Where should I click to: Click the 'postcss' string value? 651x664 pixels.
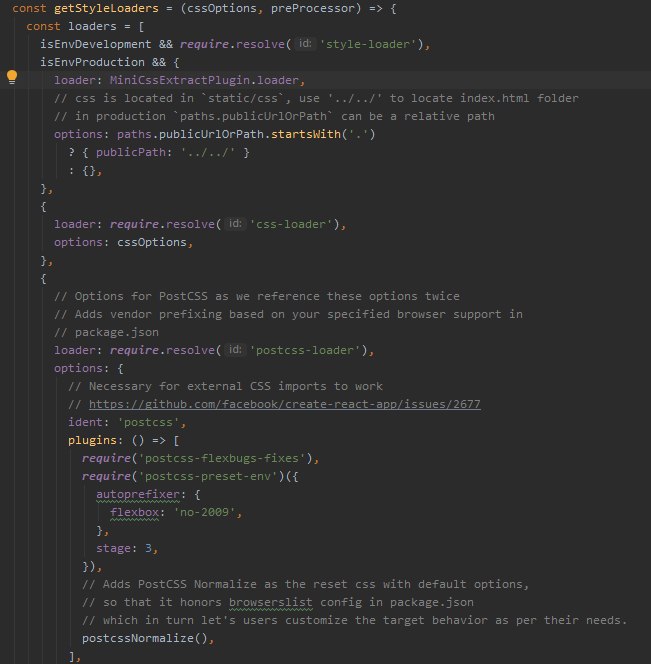click(x=148, y=422)
